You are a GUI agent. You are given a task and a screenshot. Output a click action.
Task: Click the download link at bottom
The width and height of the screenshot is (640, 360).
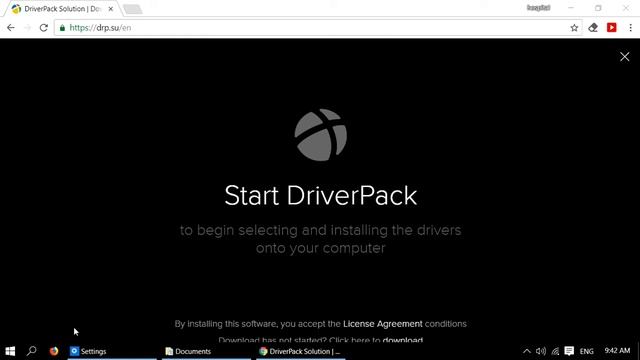(402, 340)
